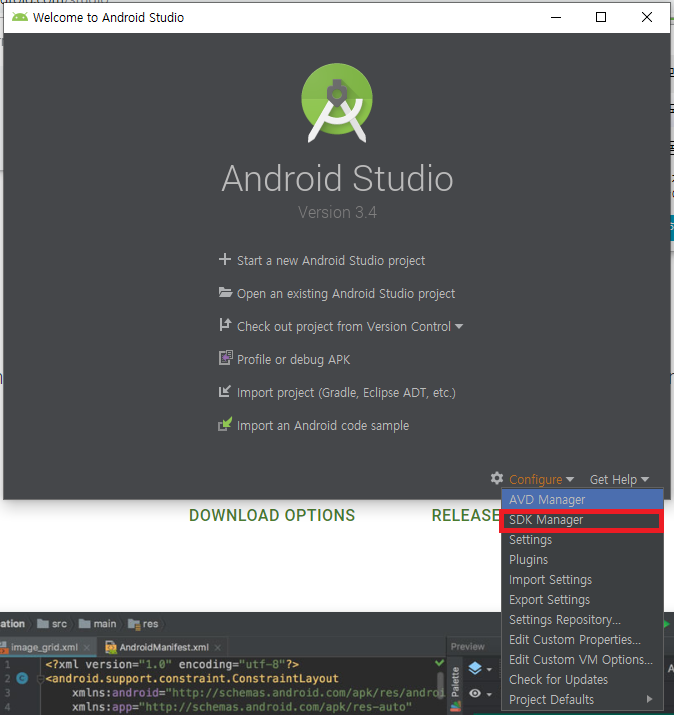Click the AndroidManifest.xml file icon
Screen dimensions: 674x715
click(x=111, y=647)
